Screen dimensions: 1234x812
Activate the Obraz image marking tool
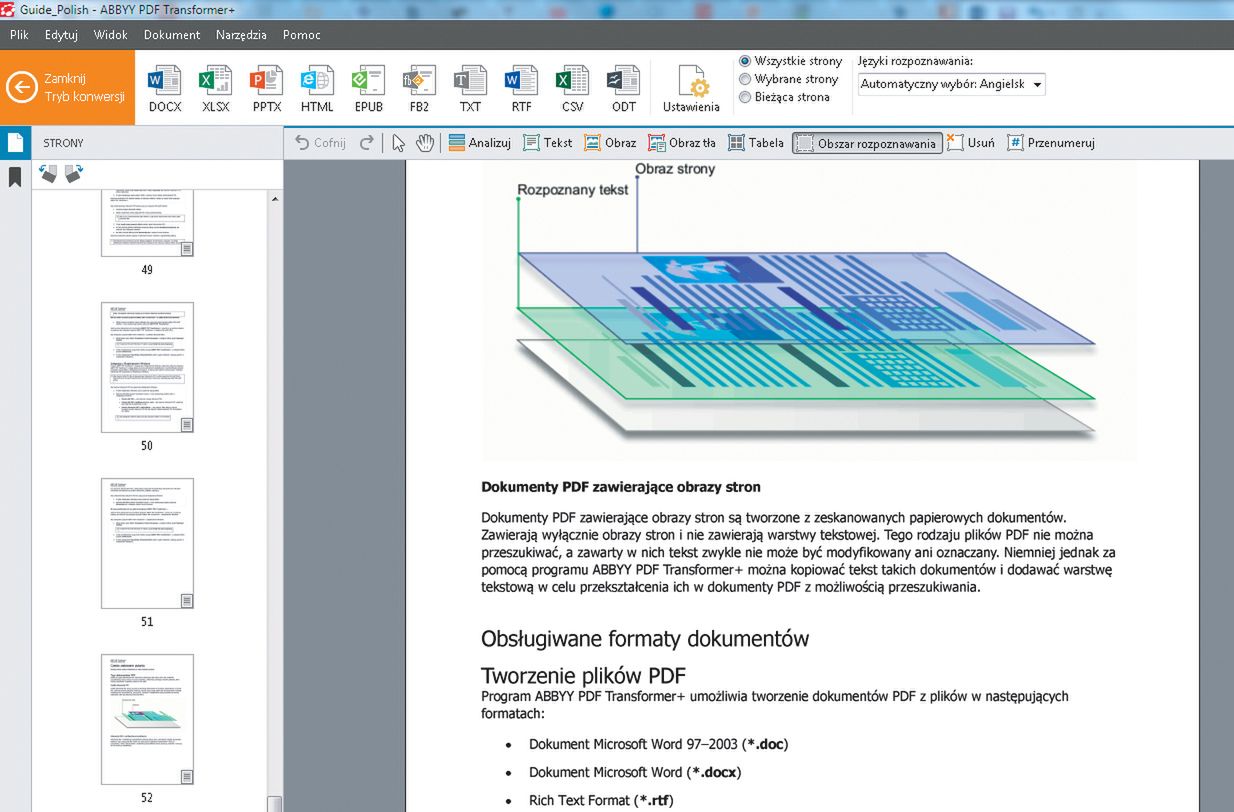[610, 142]
